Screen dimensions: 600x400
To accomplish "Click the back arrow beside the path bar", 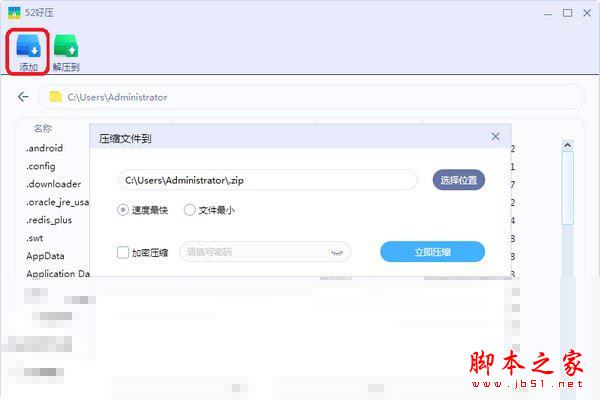I will [23, 97].
